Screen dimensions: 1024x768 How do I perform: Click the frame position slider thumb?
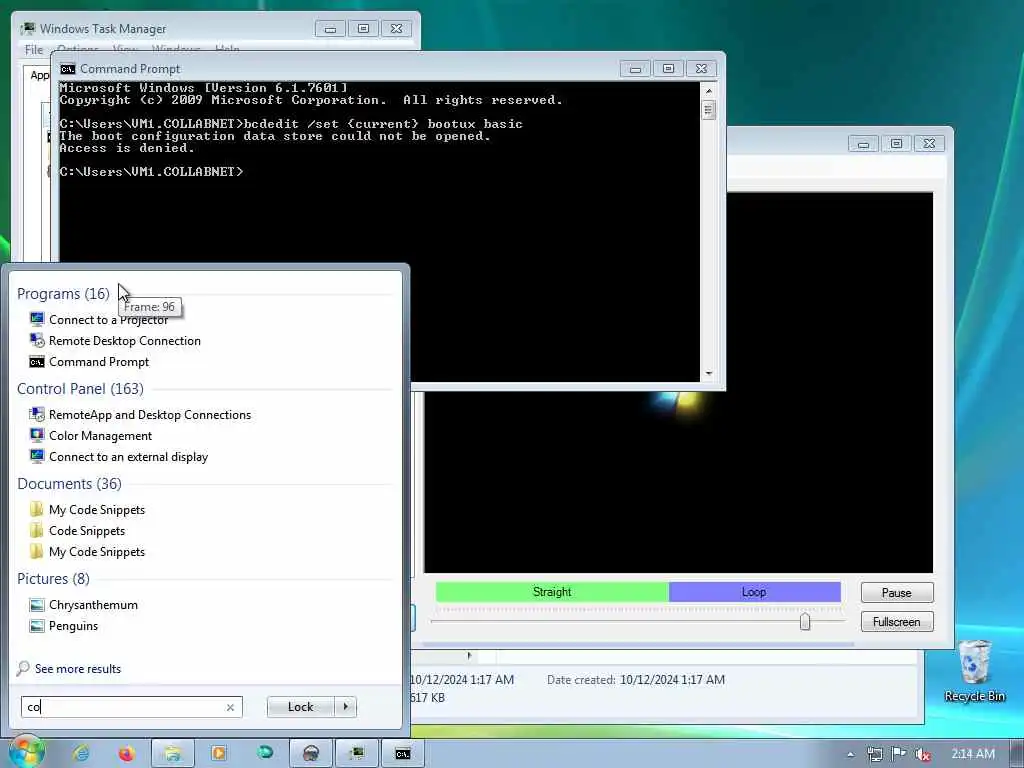tap(805, 621)
